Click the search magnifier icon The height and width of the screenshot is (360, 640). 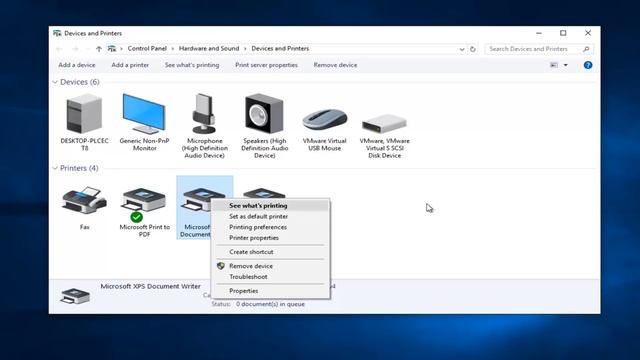coord(586,49)
